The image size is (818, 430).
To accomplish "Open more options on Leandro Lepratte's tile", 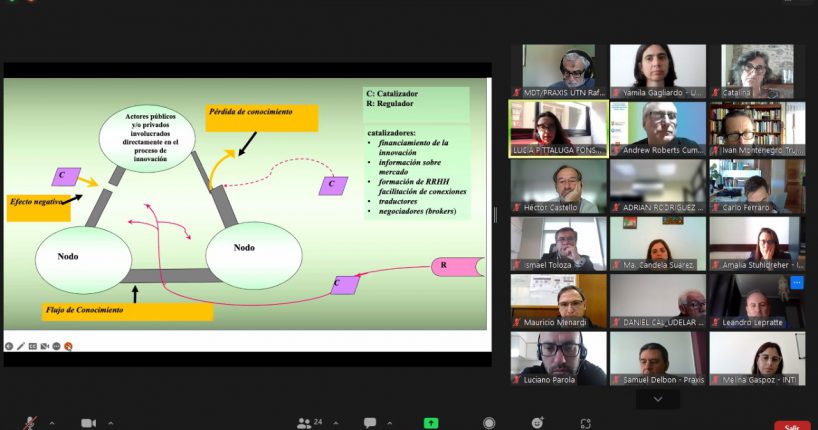I will tap(797, 283).
